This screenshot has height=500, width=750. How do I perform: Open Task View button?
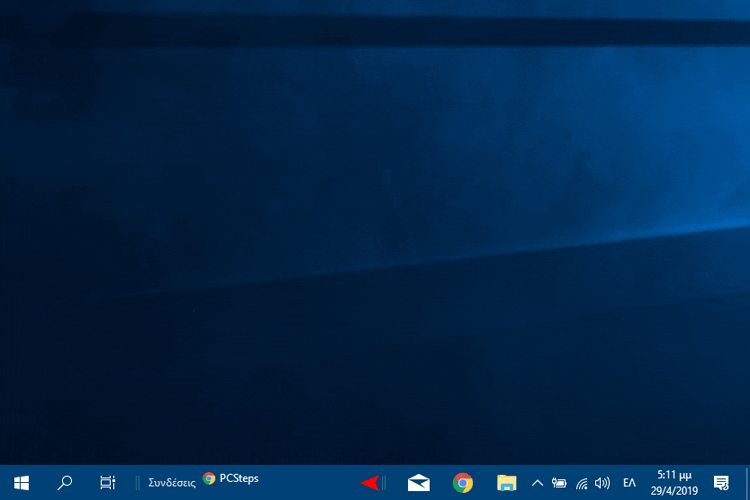(108, 483)
